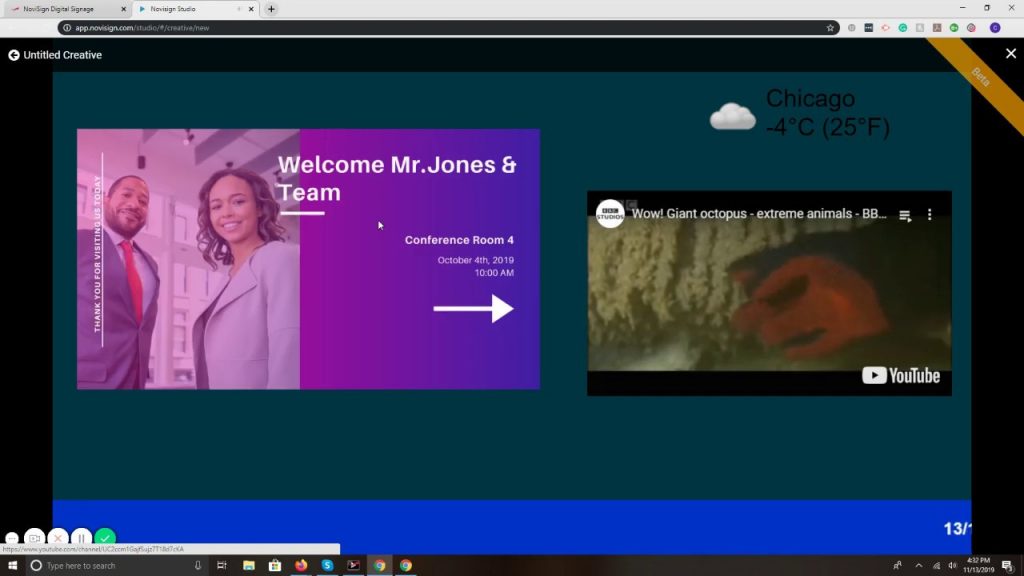
Task: Open the Chrome profile avatar
Action: (995, 28)
